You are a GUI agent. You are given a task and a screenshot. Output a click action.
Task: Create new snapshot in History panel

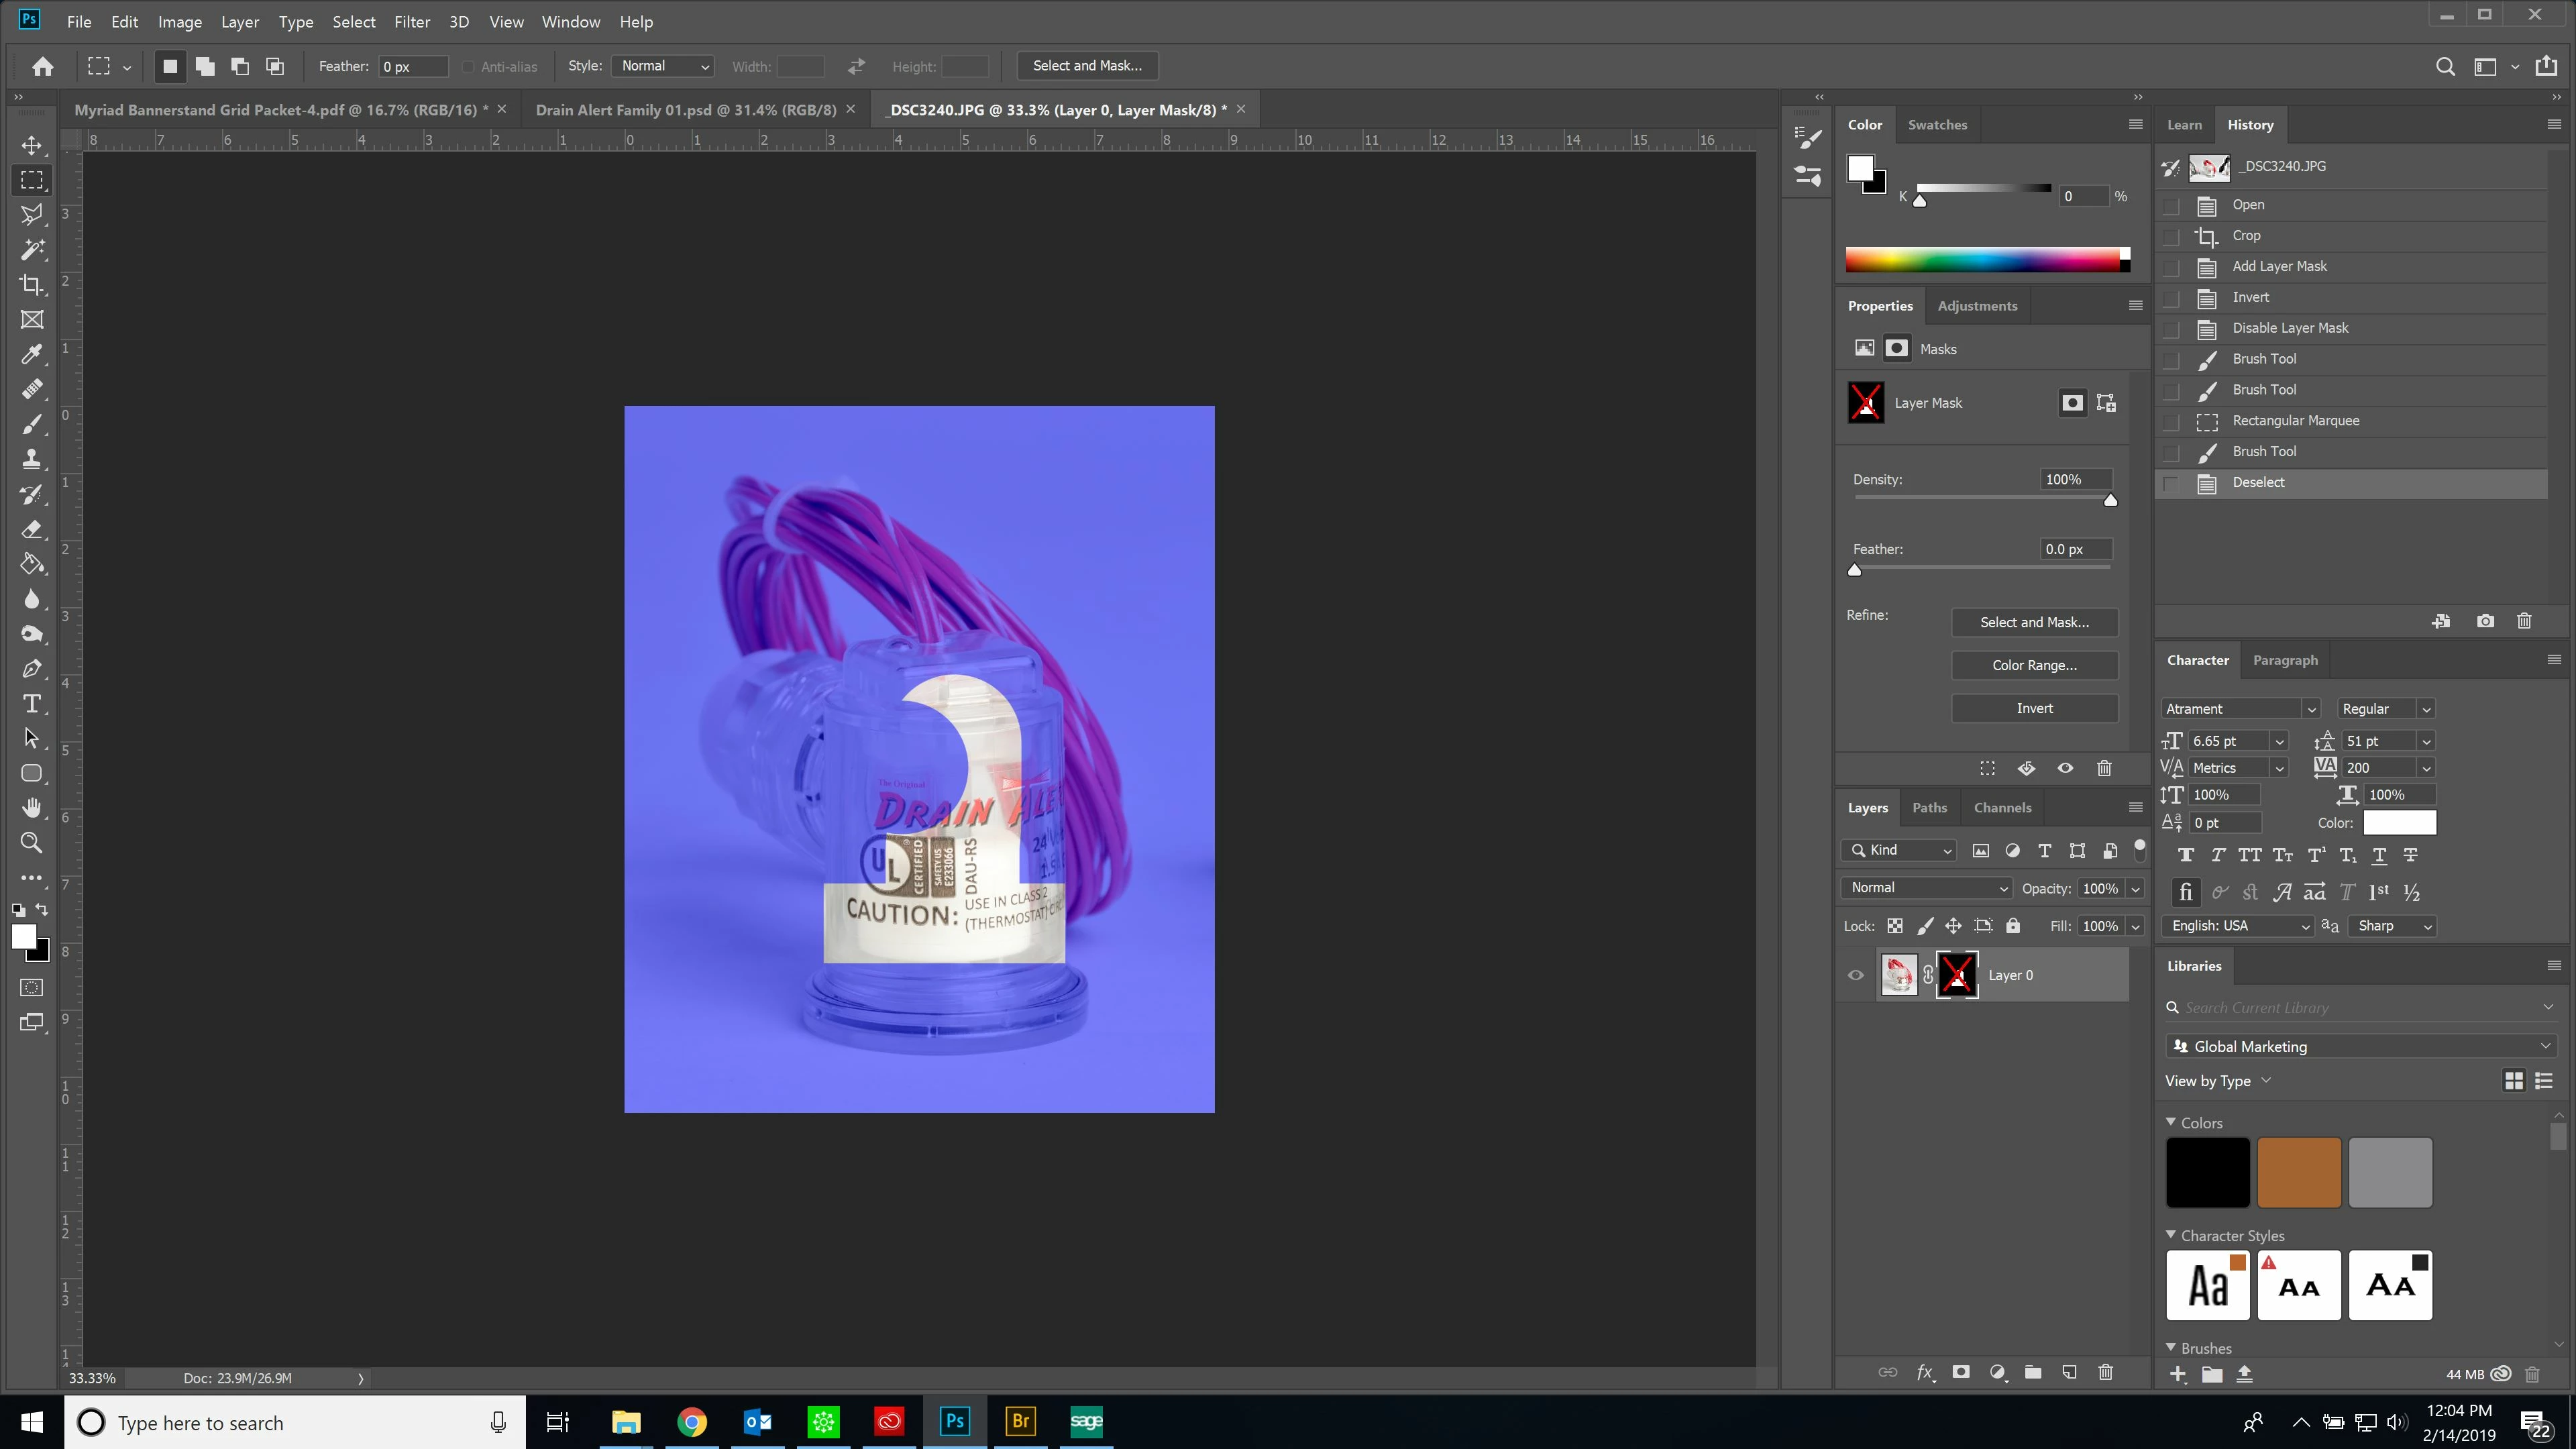pyautogui.click(x=2485, y=621)
